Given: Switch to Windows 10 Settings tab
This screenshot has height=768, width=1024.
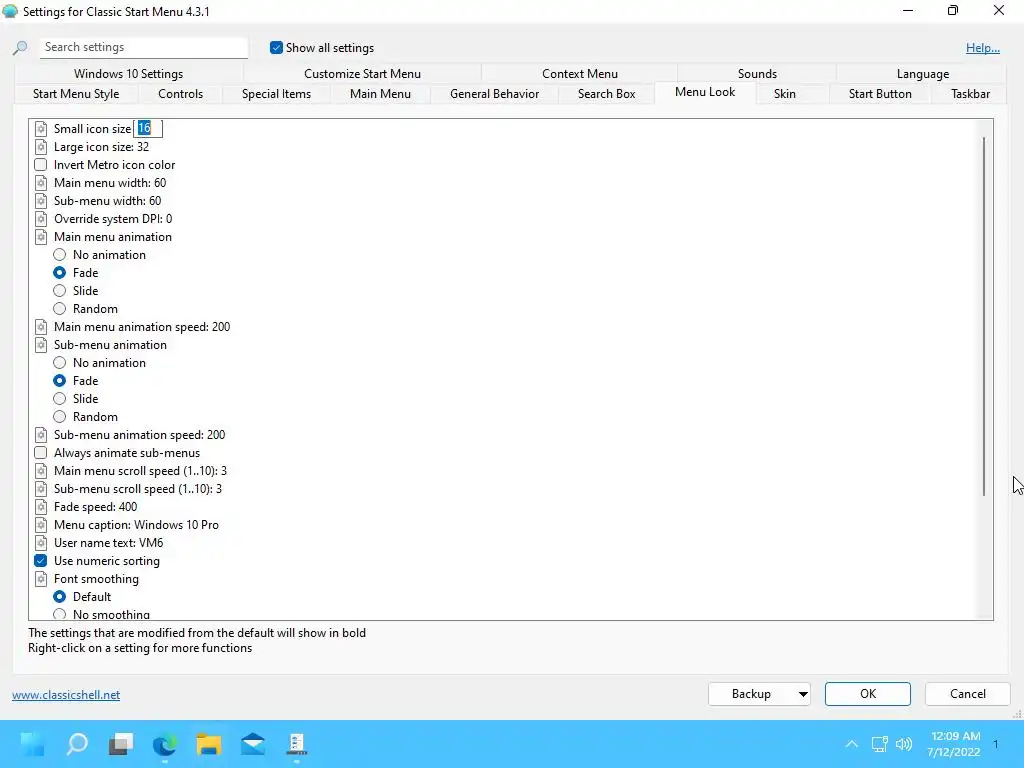Looking at the screenshot, I should click(x=128, y=74).
